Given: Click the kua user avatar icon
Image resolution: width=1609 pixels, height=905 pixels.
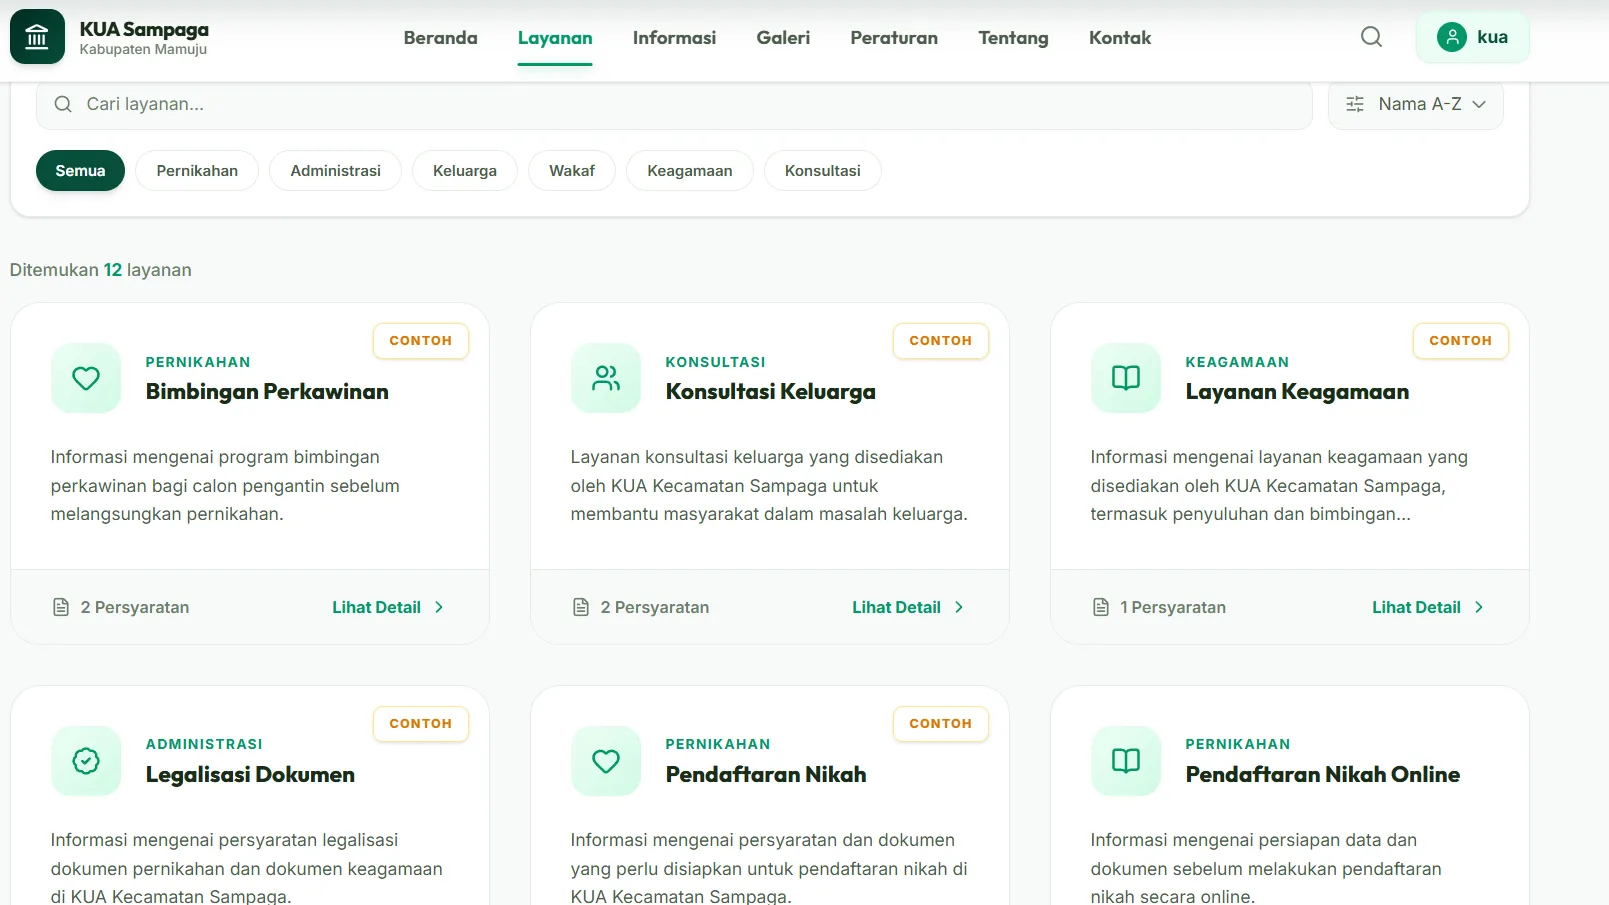Looking at the screenshot, I should click(x=1451, y=37).
